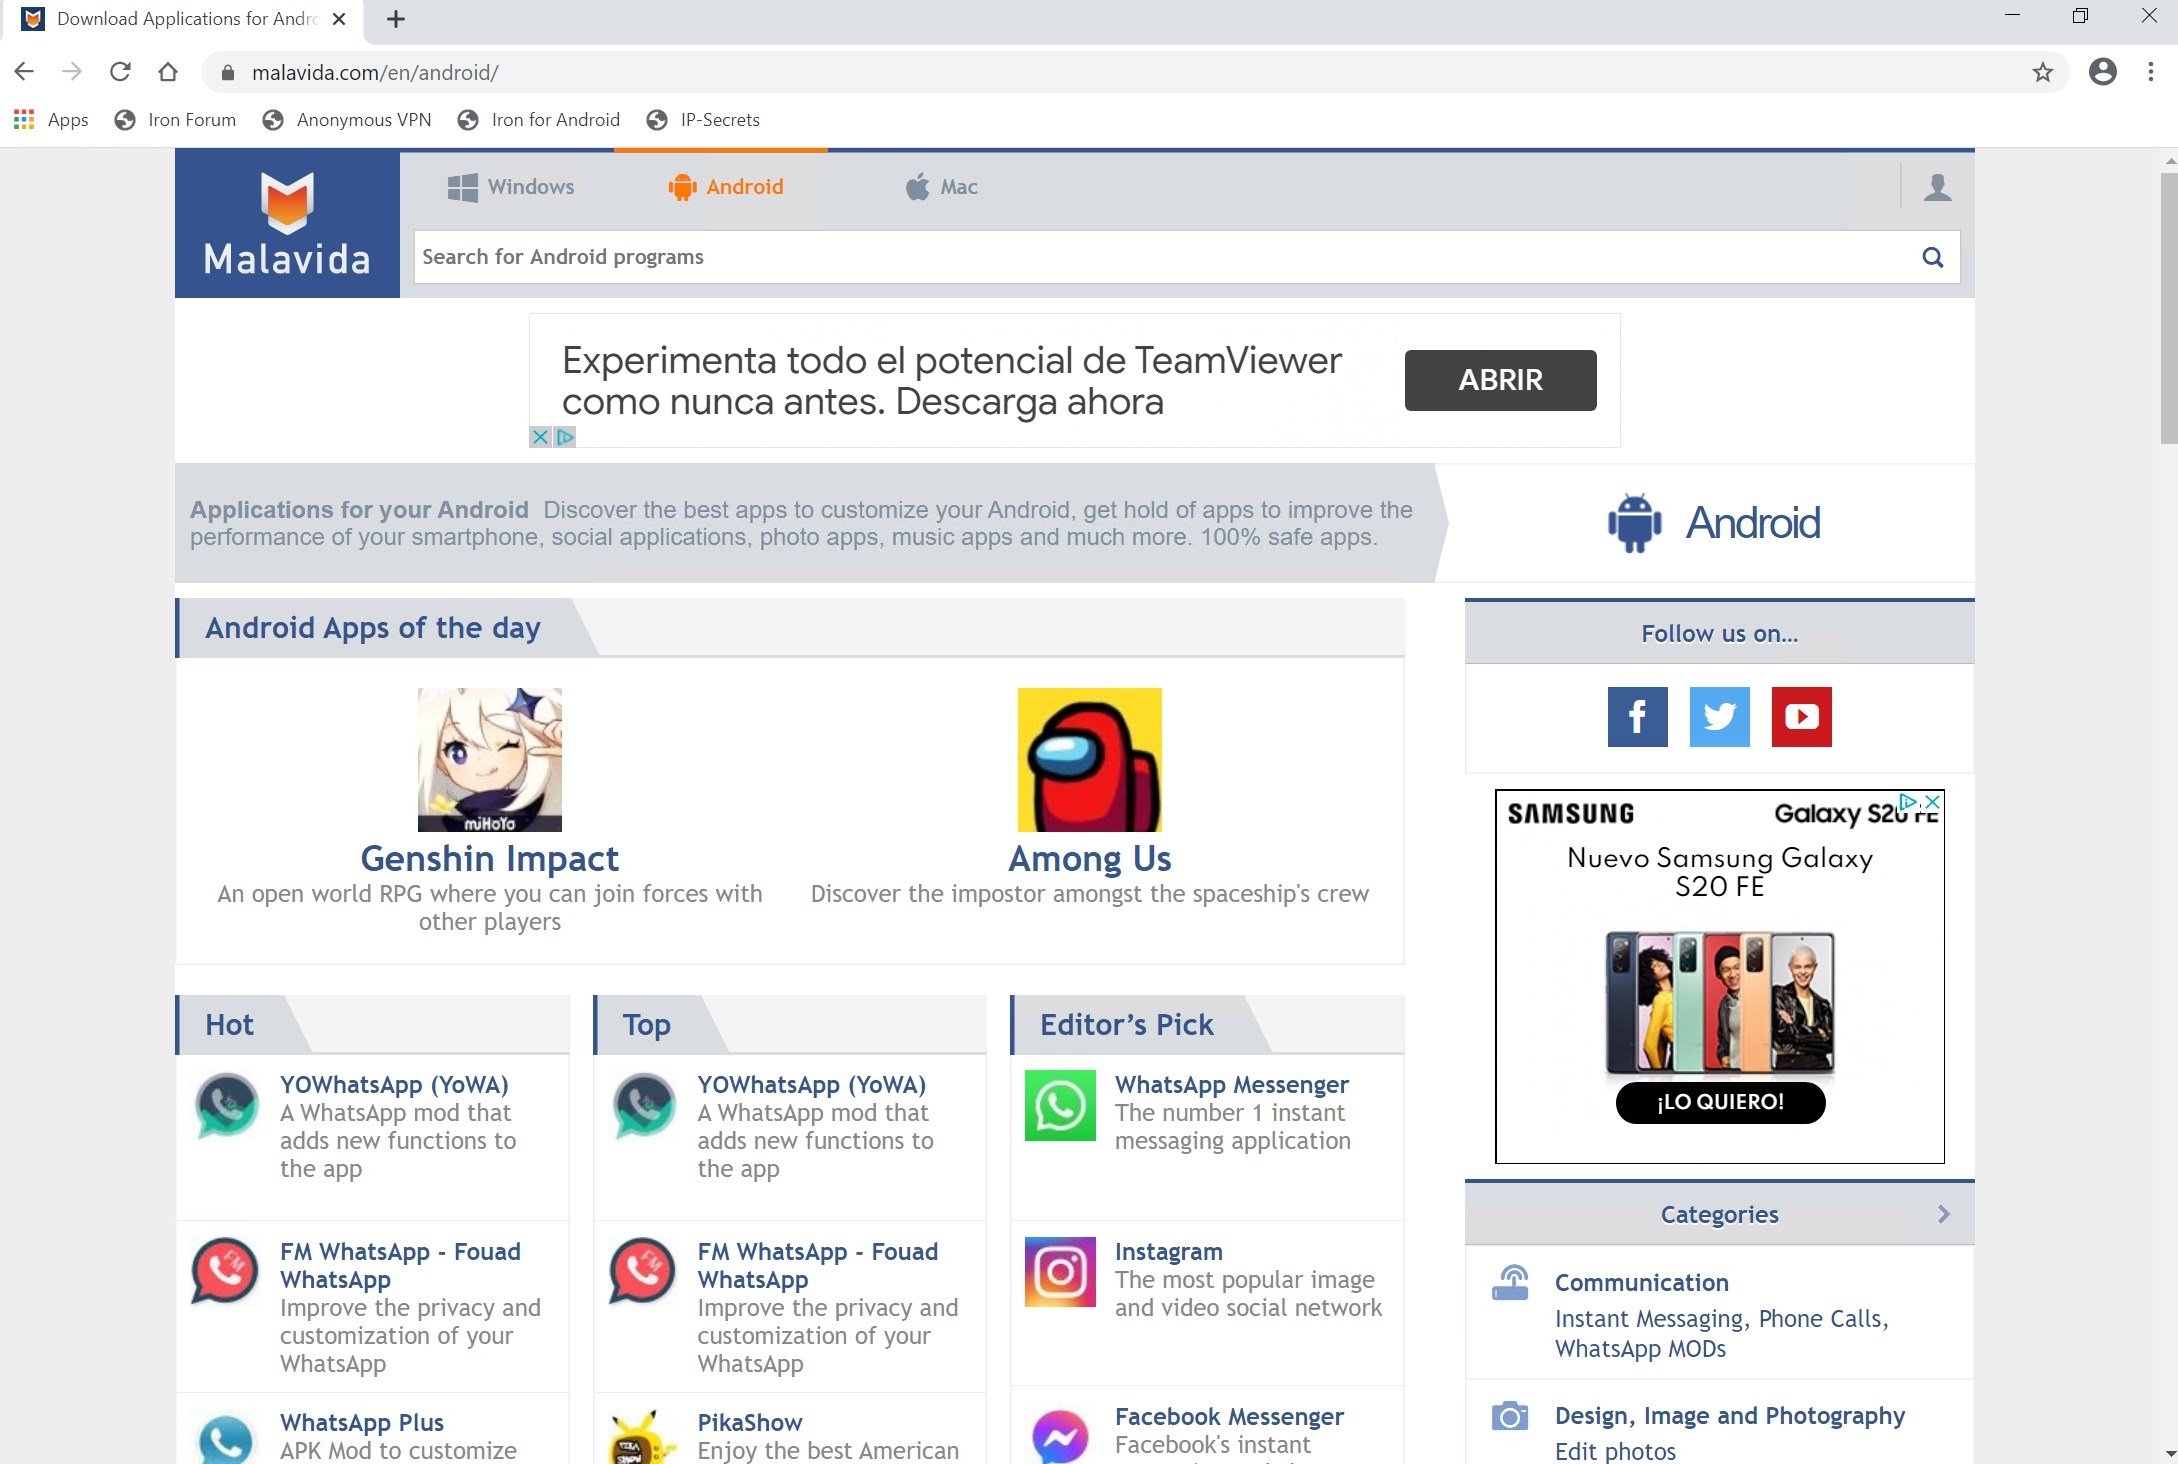
Task: Open the Instagram app icon
Action: tap(1060, 1271)
